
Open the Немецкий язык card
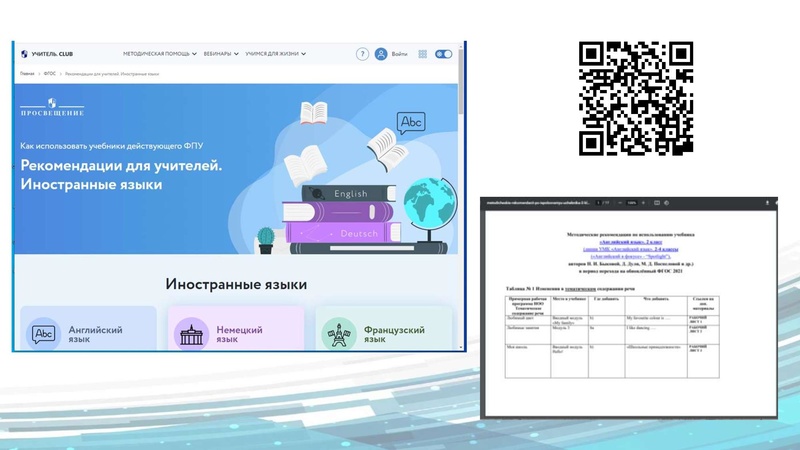click(236, 328)
